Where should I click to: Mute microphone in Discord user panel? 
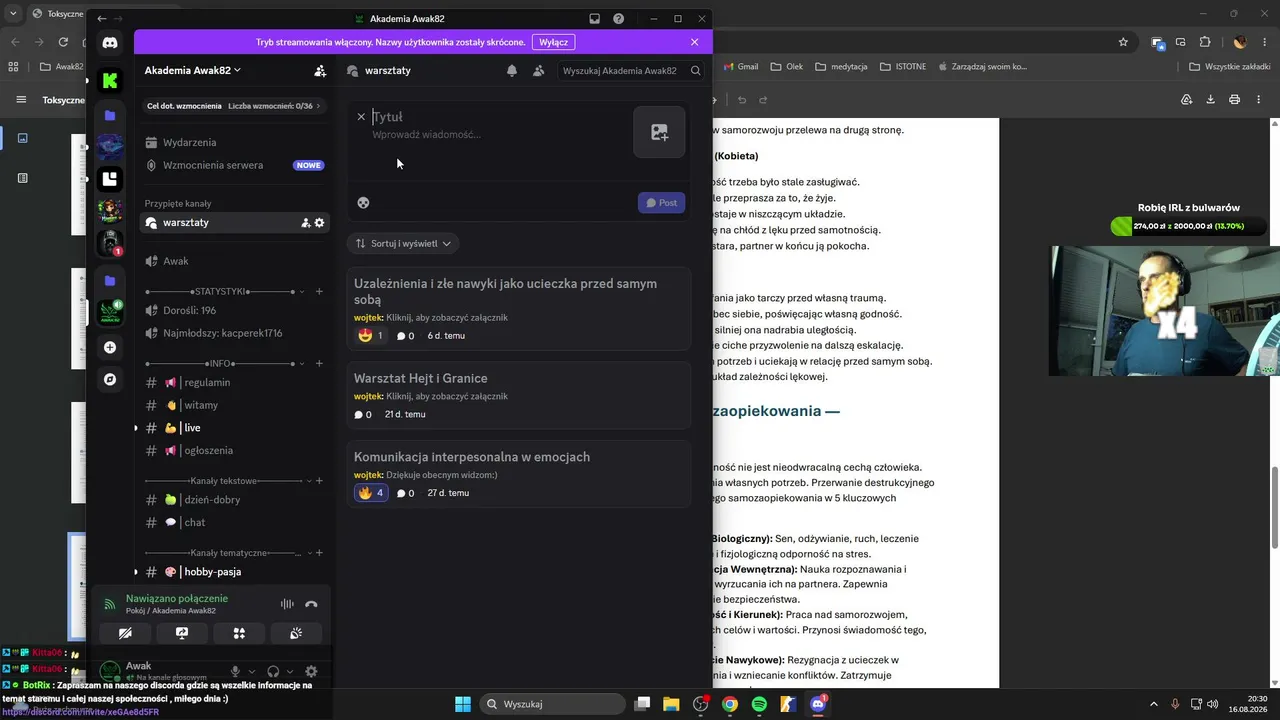tap(236, 672)
